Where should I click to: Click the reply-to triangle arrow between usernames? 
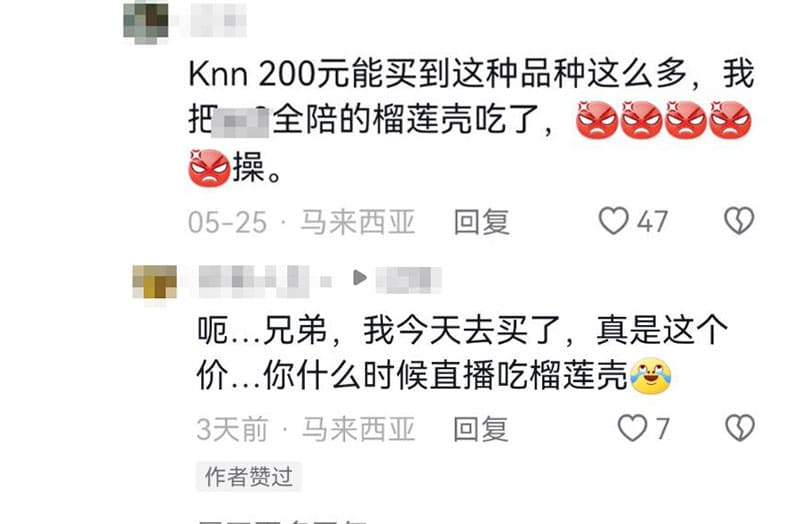pyautogui.click(x=360, y=278)
